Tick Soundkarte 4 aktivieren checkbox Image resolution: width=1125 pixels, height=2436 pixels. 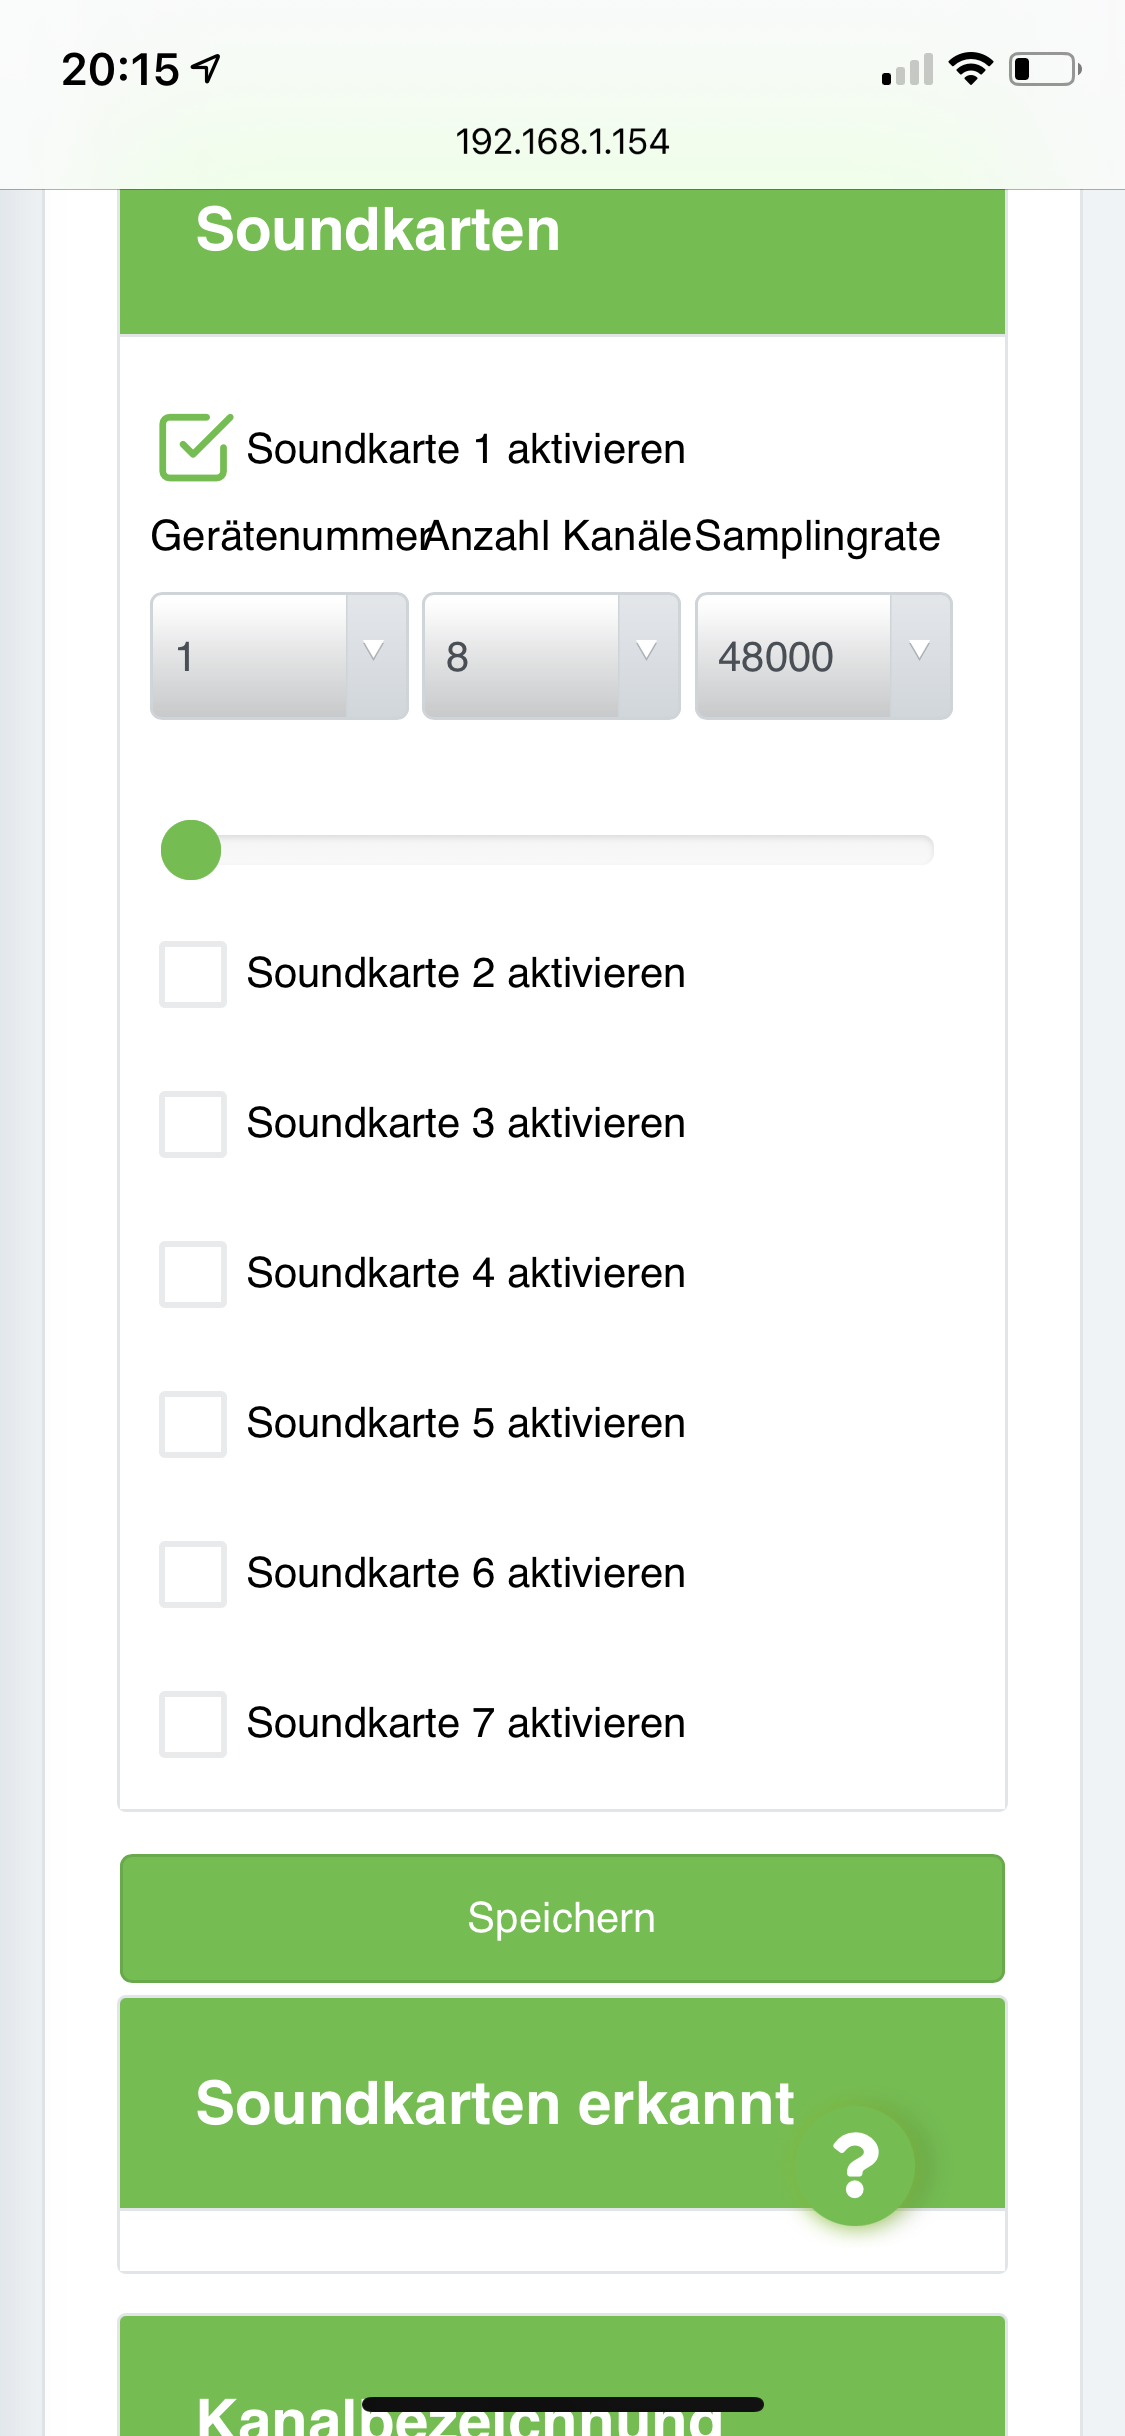[x=193, y=1274]
